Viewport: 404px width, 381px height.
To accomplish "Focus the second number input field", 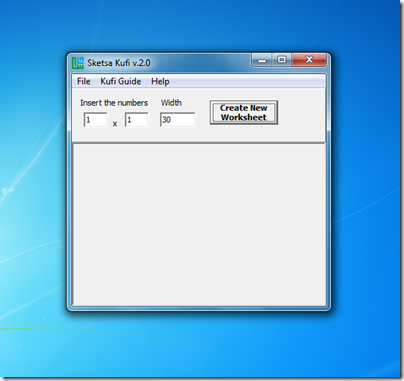I will click(x=137, y=120).
